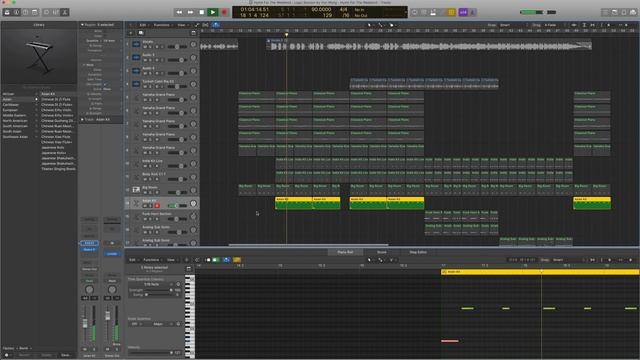Mute the Big Boom track

145,192
